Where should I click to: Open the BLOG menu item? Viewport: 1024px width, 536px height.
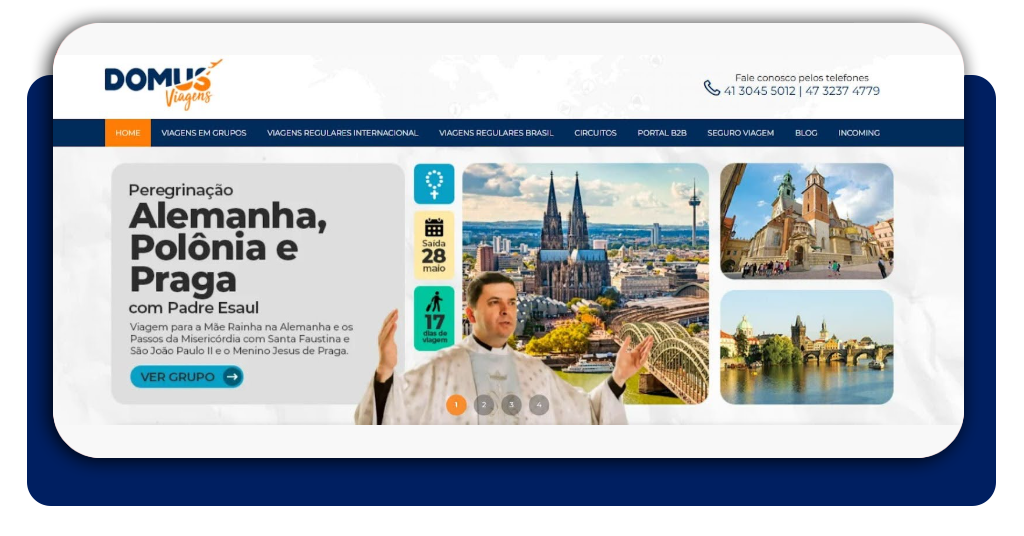807,133
